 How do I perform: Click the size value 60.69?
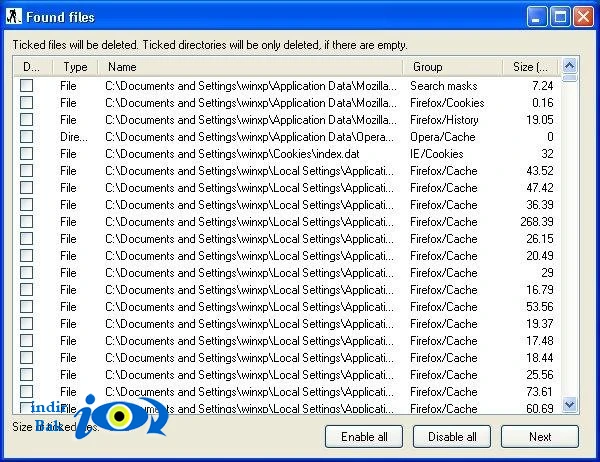tap(540, 408)
